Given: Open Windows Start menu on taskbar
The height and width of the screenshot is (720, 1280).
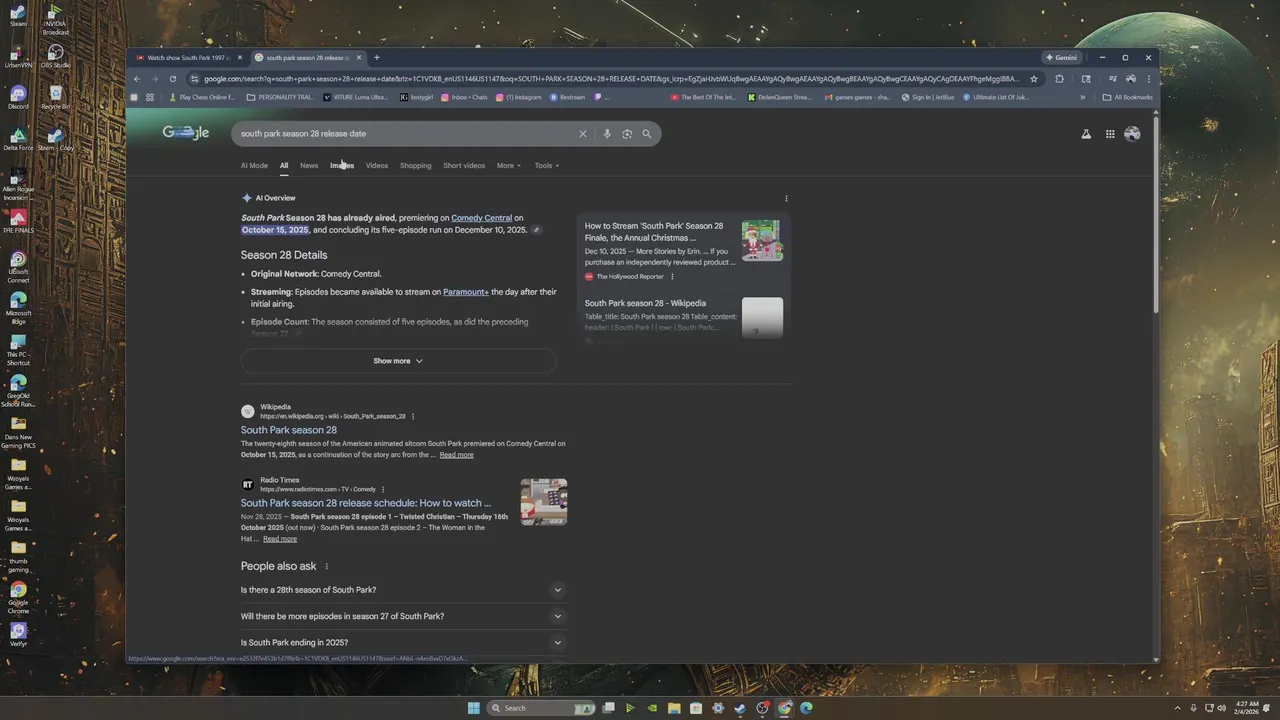Looking at the screenshot, I should tap(474, 708).
